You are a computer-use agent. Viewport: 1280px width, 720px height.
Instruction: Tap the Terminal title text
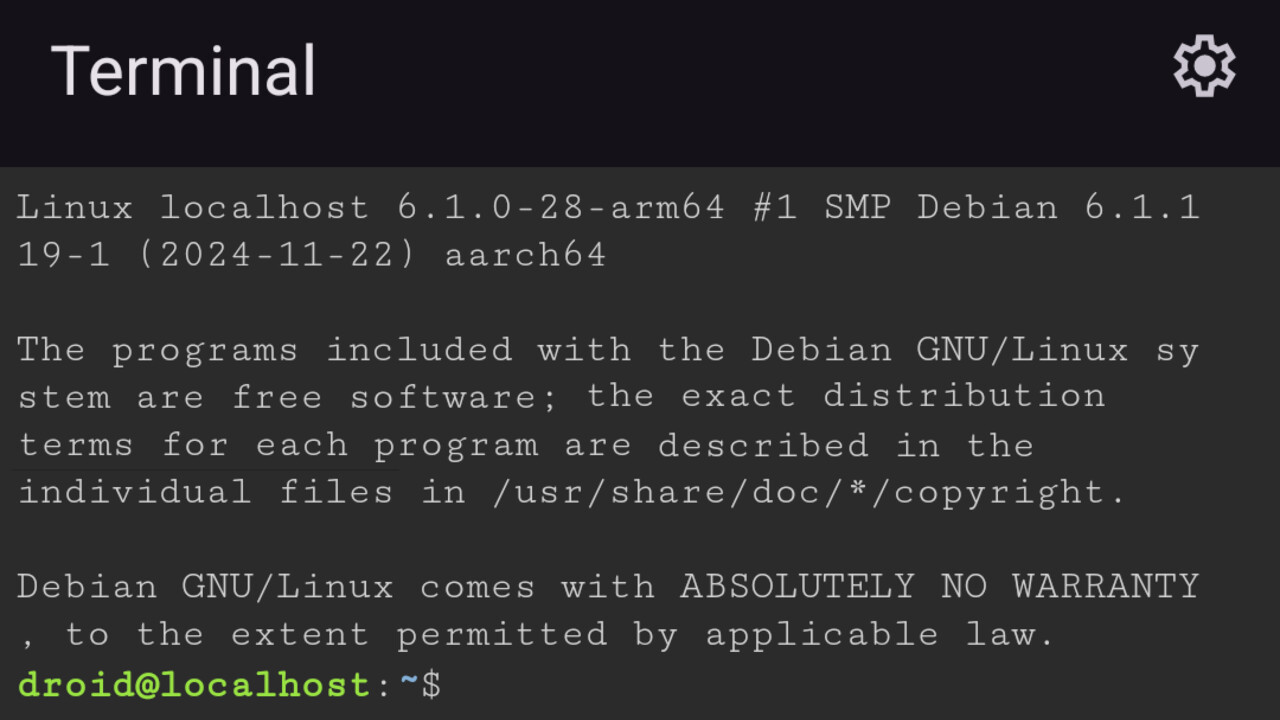click(x=184, y=71)
